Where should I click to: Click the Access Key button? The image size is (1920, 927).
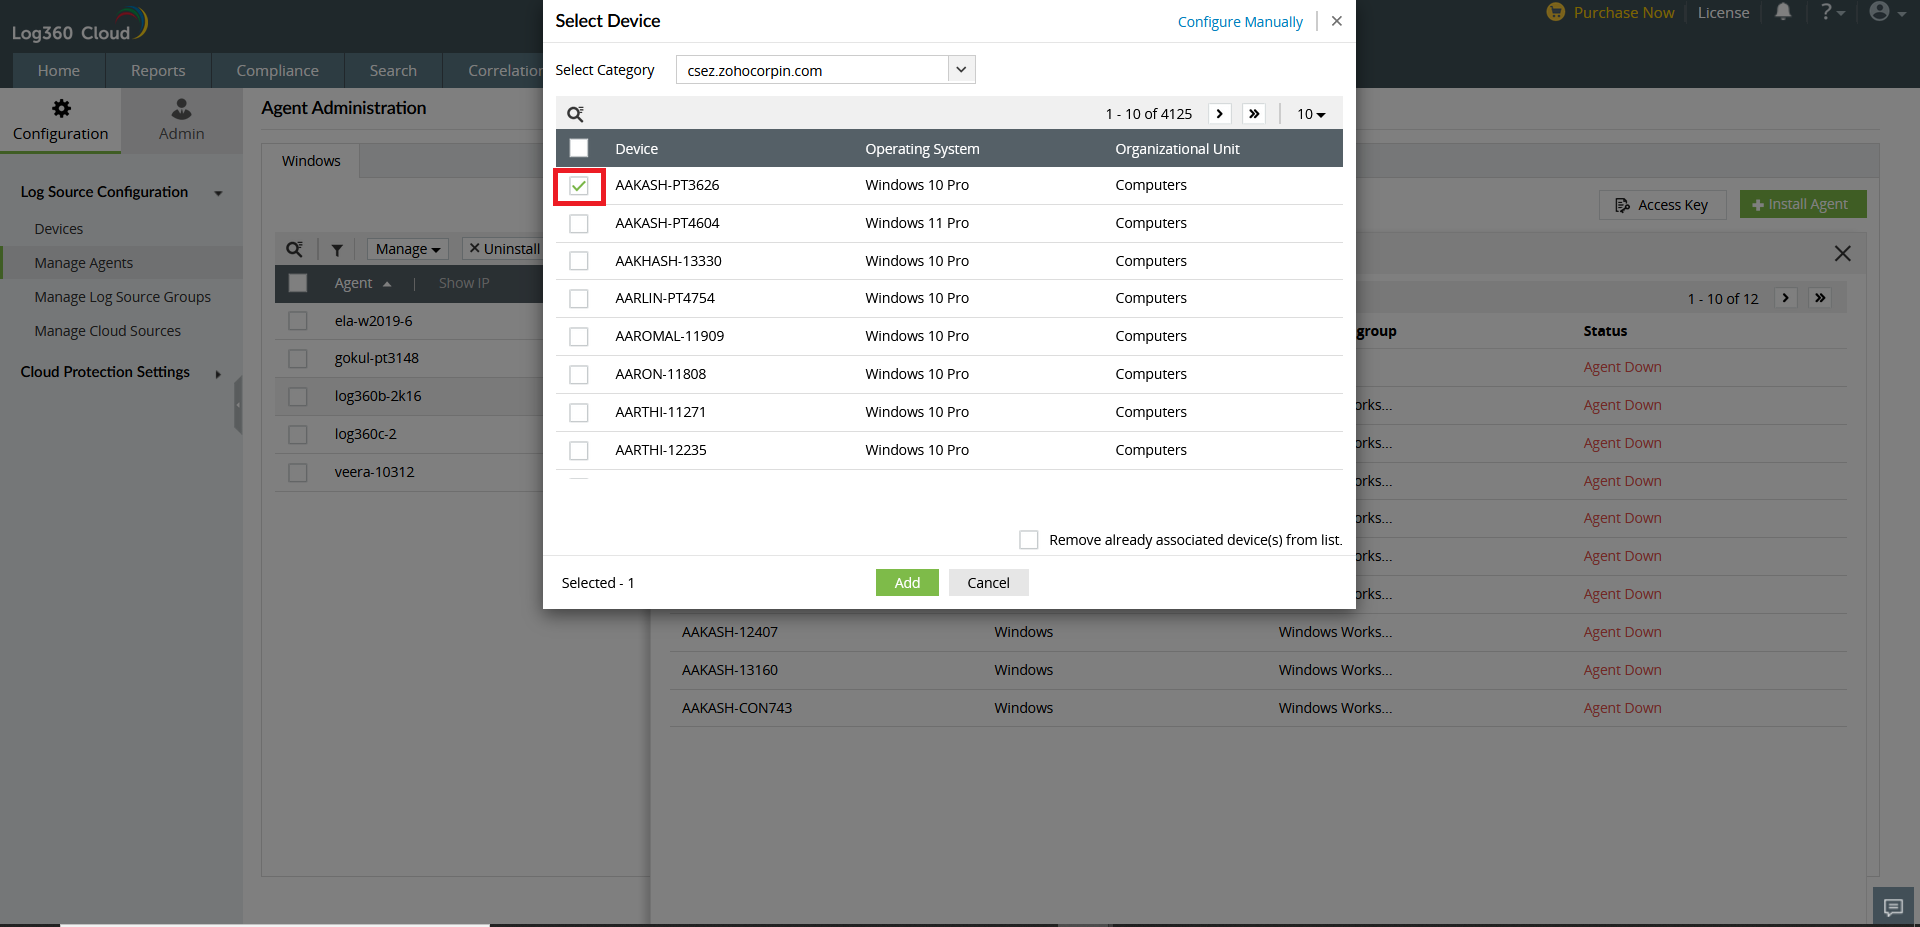(1662, 205)
